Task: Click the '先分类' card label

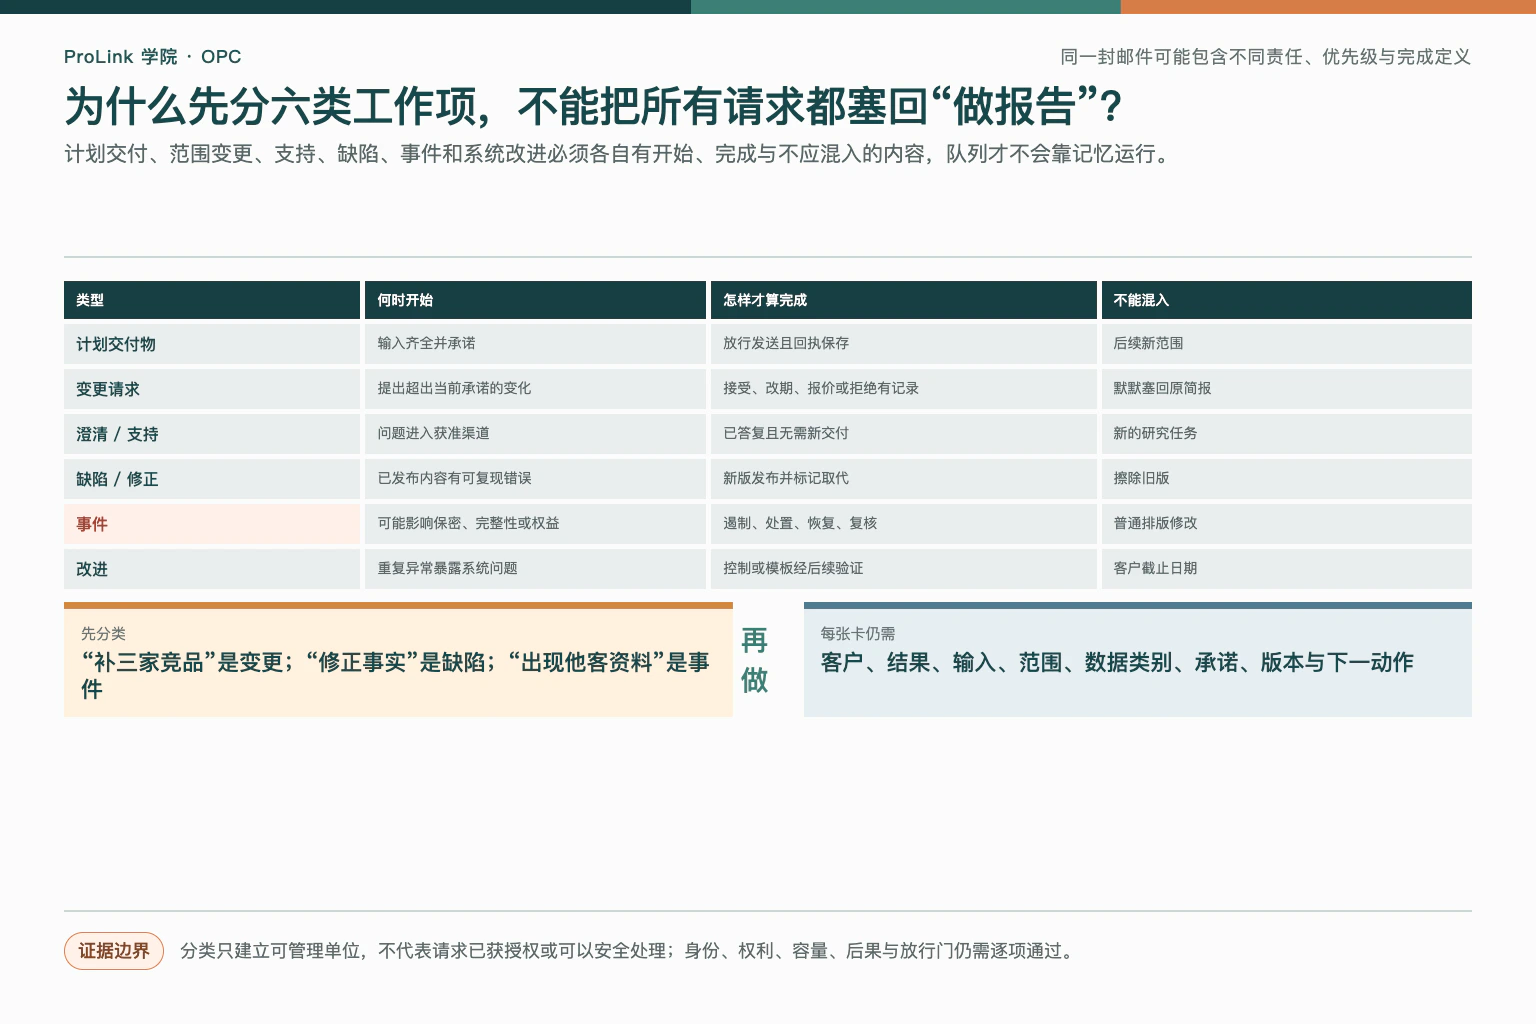Action: pos(103,634)
